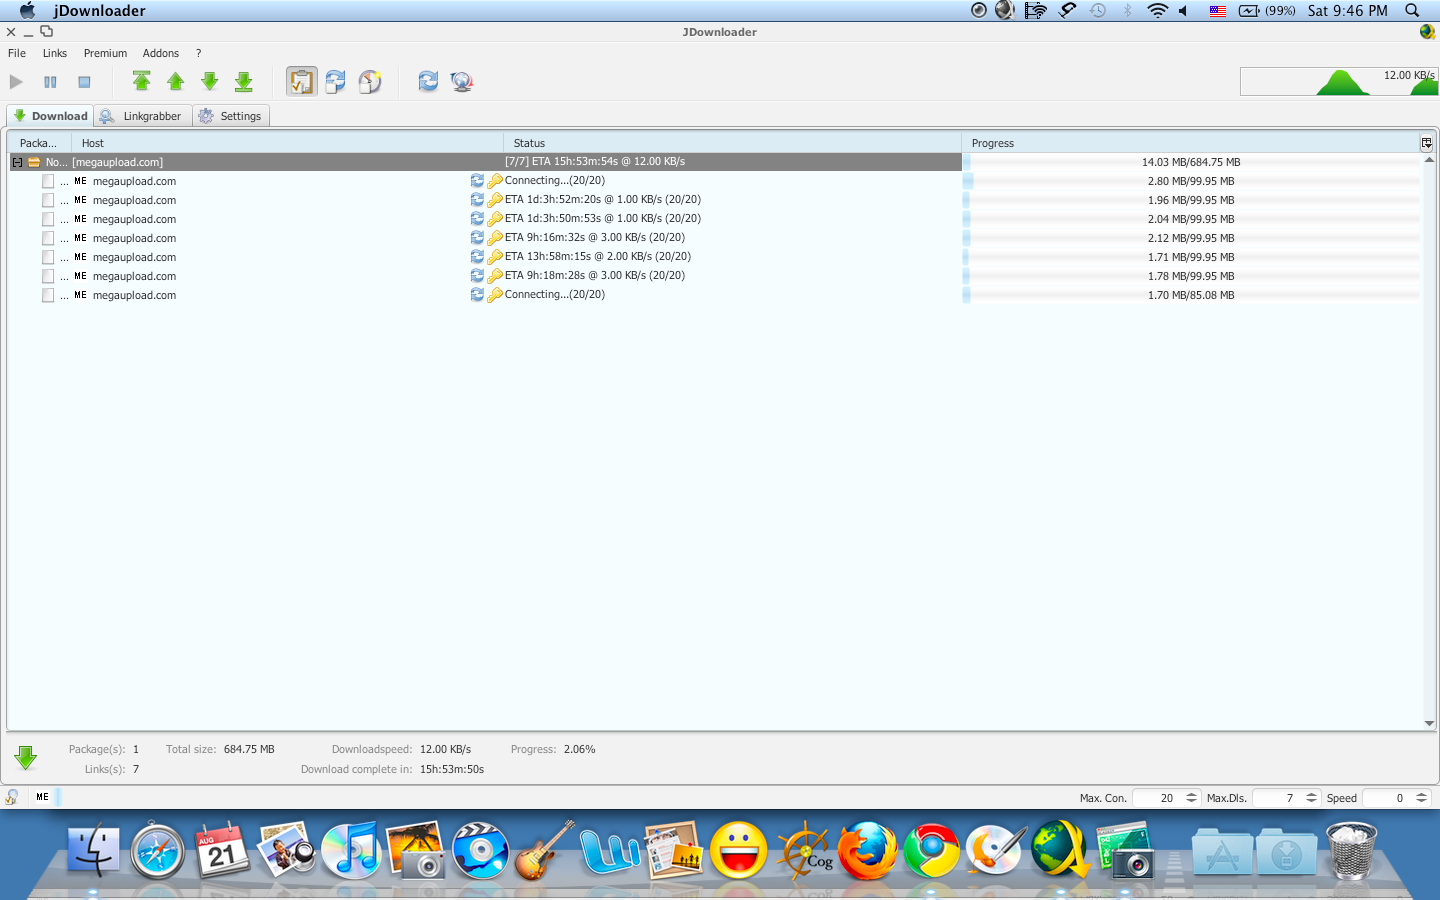Open Spotlight search in the menu bar
This screenshot has height=900, width=1440.
pos(1412,10)
